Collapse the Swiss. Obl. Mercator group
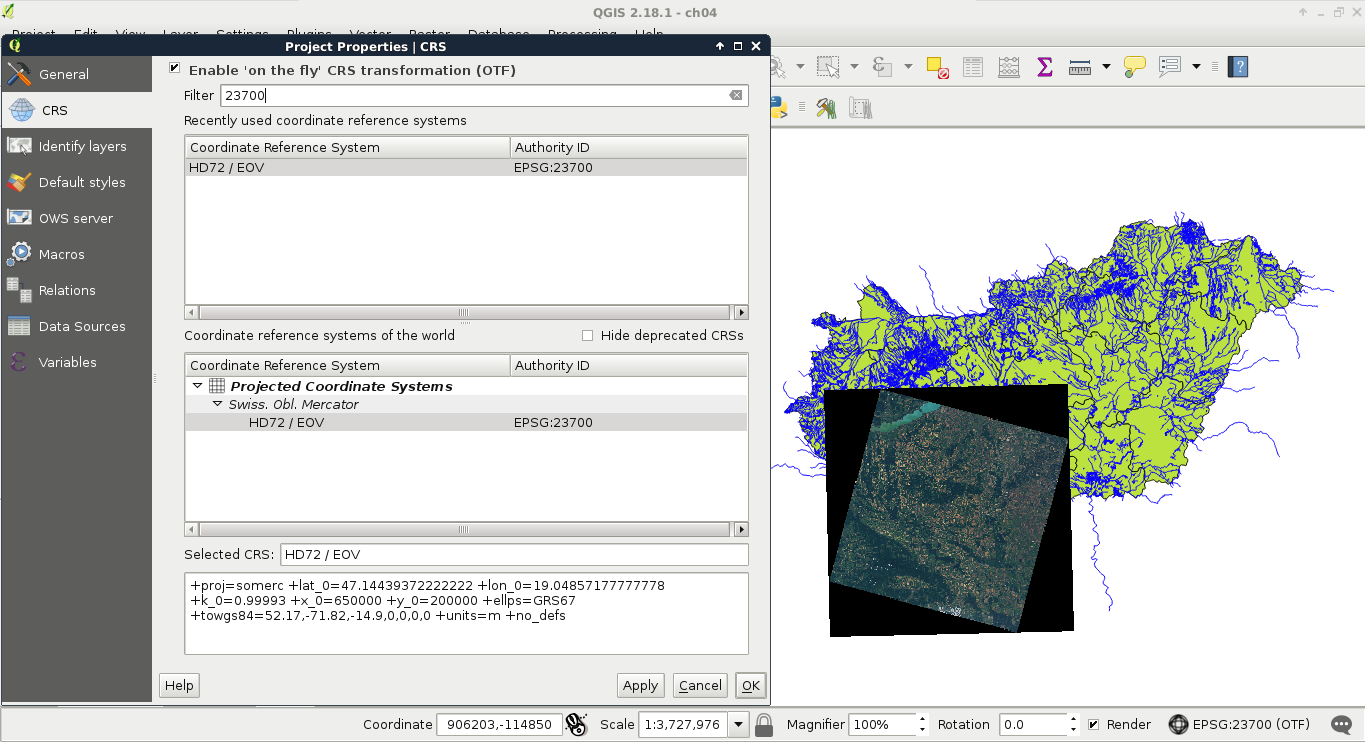The width and height of the screenshot is (1365, 742). pos(217,404)
